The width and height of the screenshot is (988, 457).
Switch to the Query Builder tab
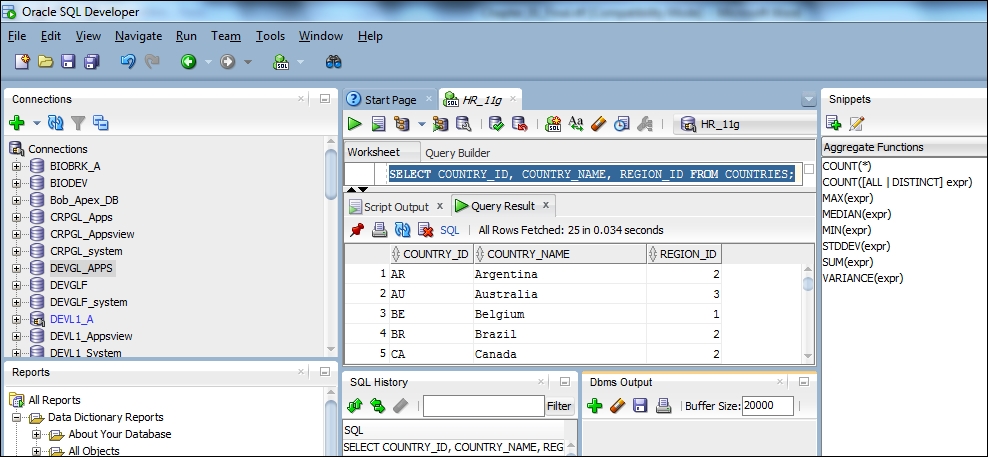click(457, 153)
